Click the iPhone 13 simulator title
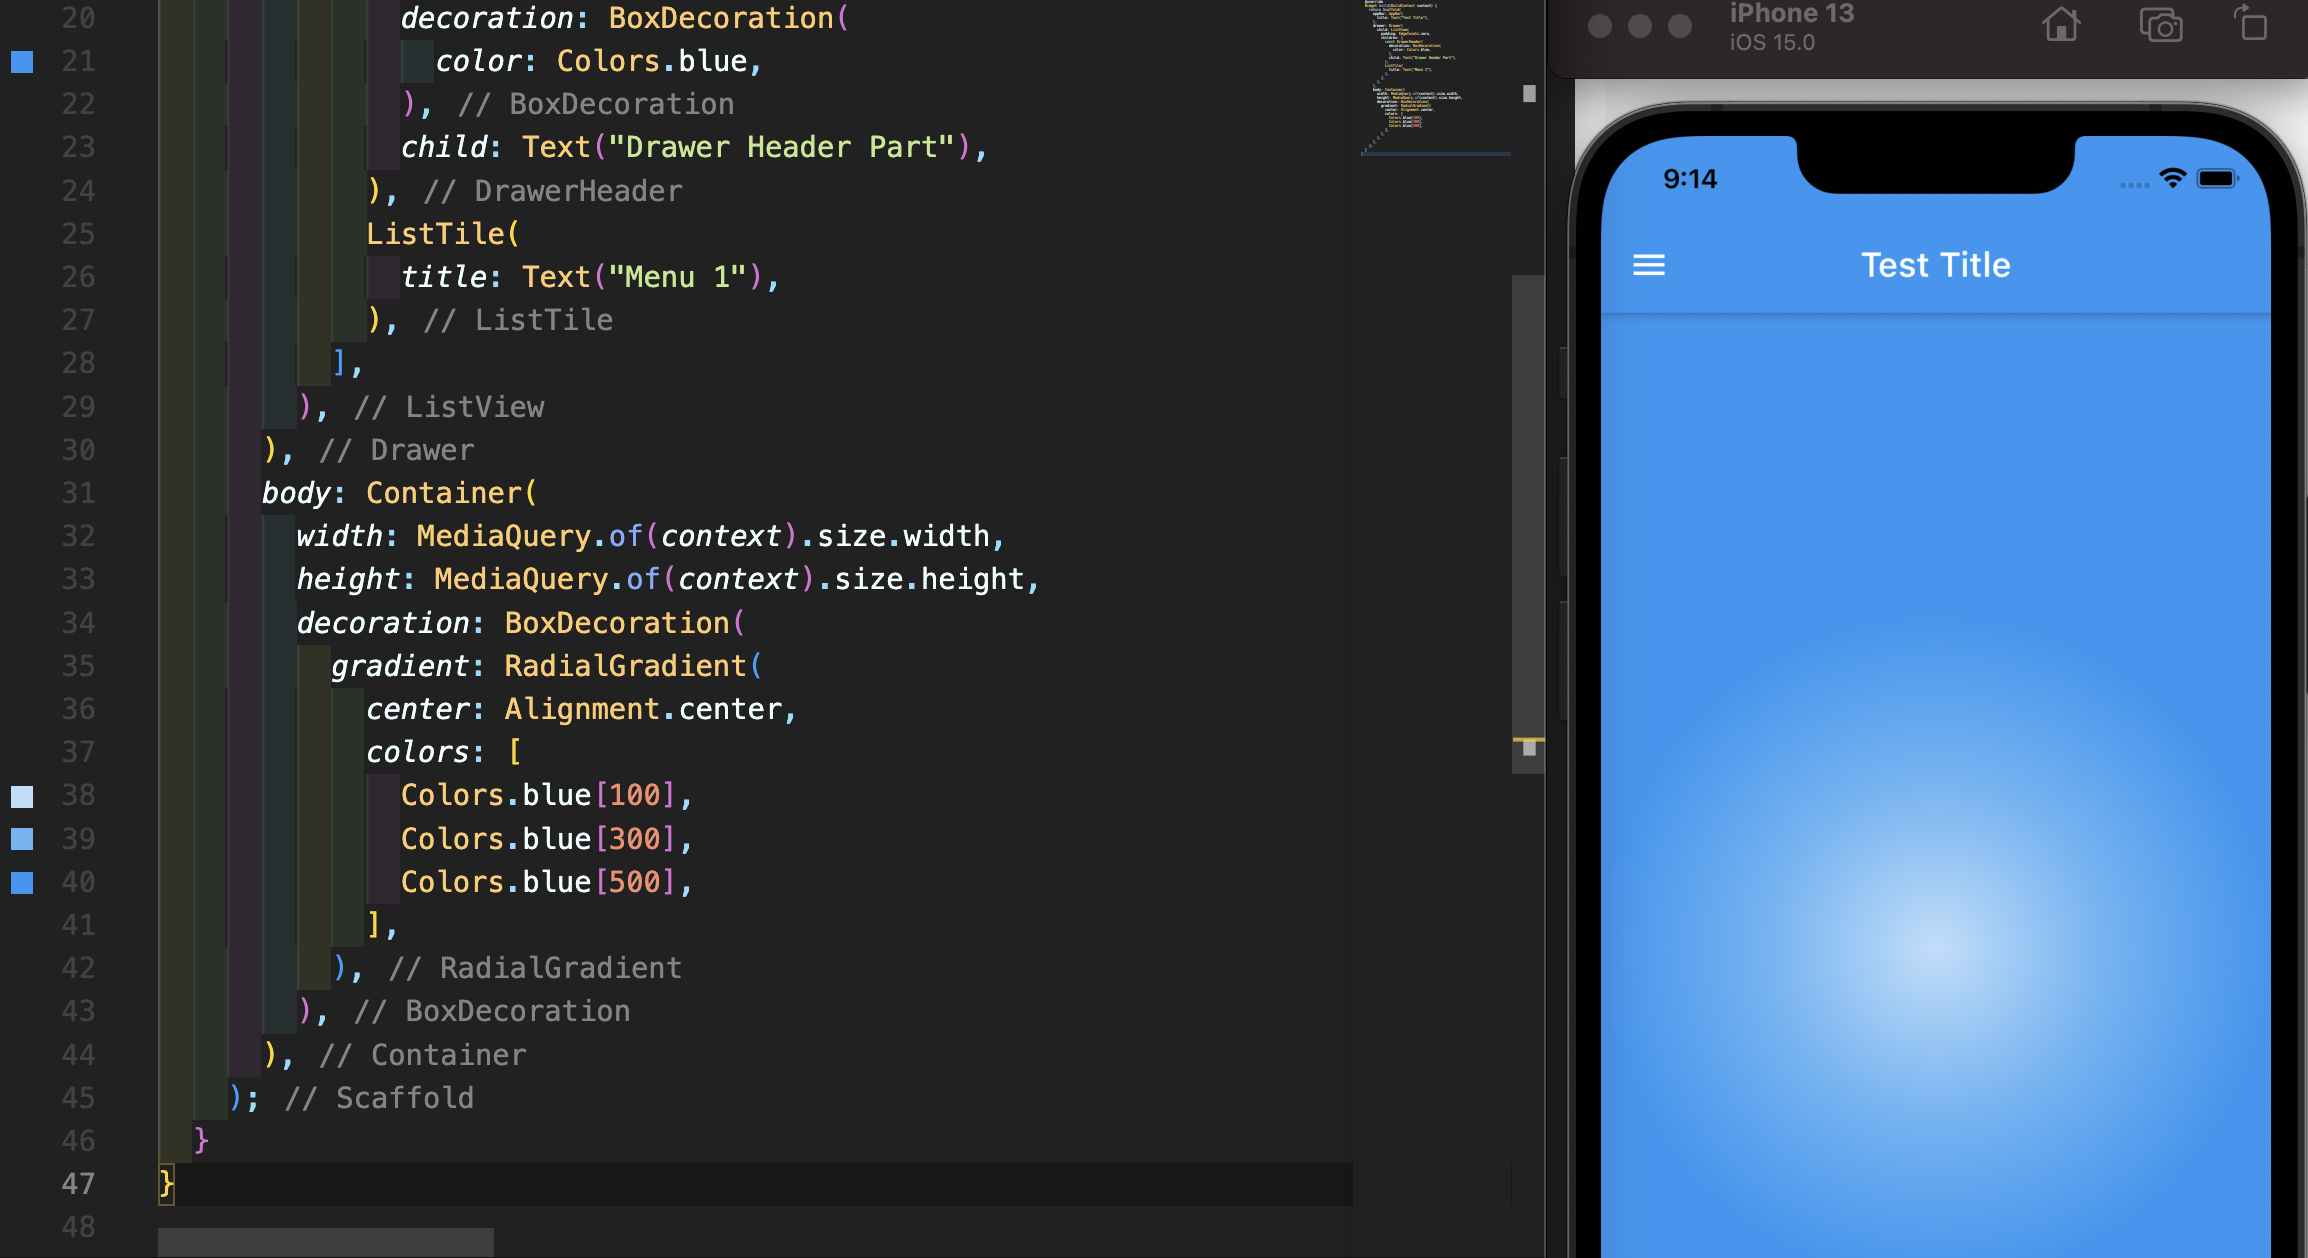 1791,14
